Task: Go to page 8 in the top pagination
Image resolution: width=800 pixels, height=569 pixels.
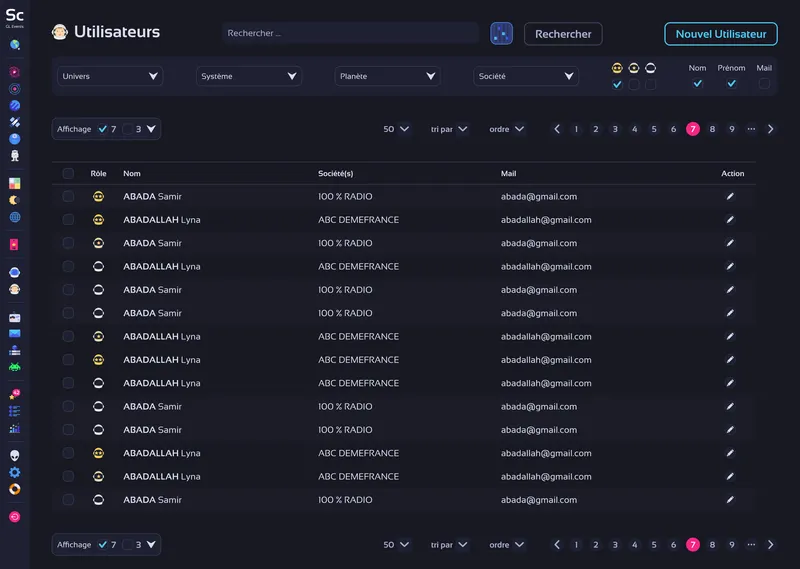Action: 712,129
